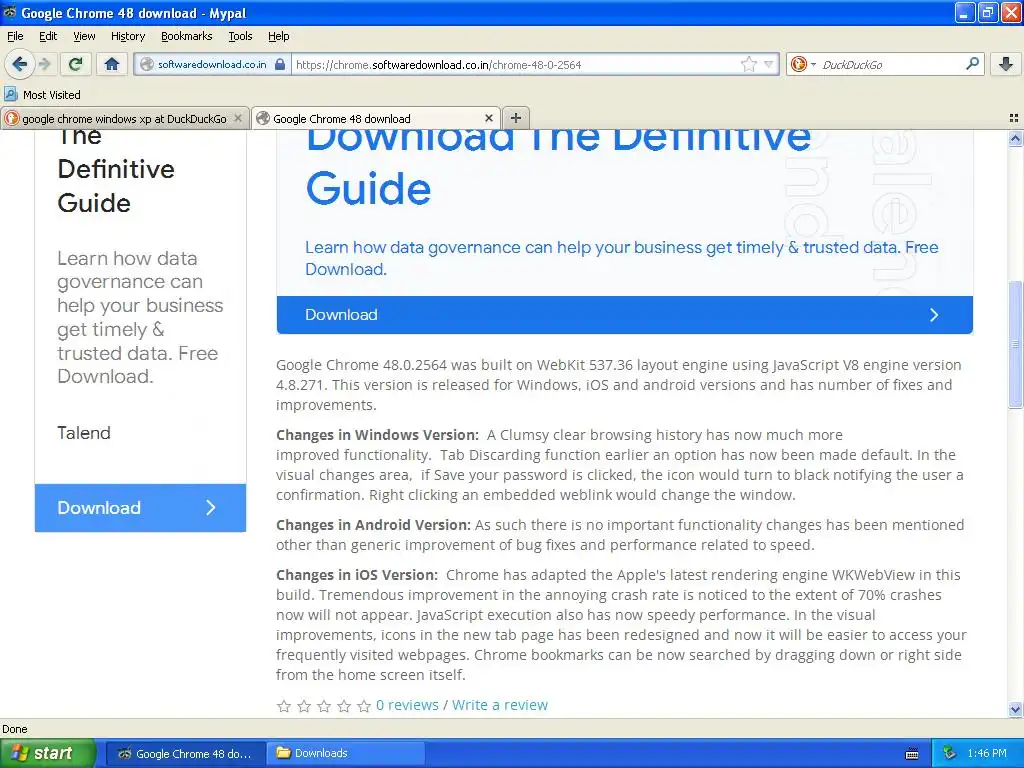The height and width of the screenshot is (768, 1024).
Task: Close the DuckDuckGo tab with its X
Action: (238, 118)
